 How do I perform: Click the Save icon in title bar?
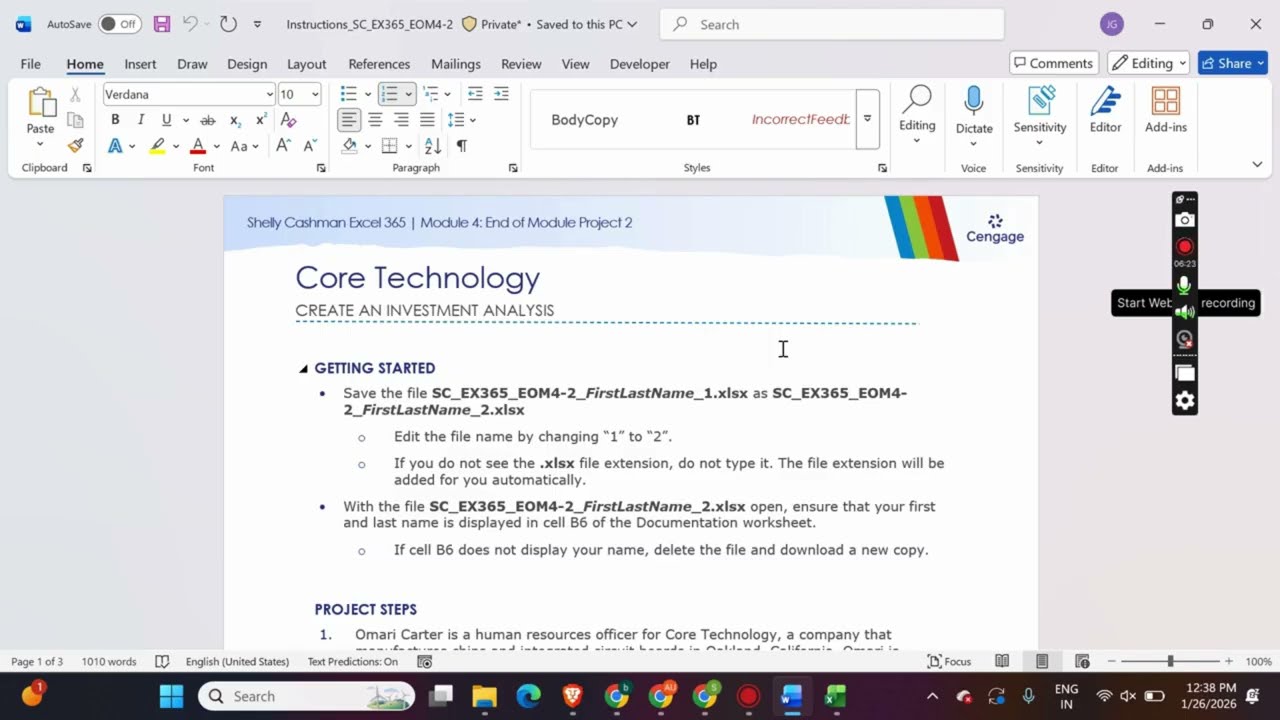pyautogui.click(x=161, y=24)
